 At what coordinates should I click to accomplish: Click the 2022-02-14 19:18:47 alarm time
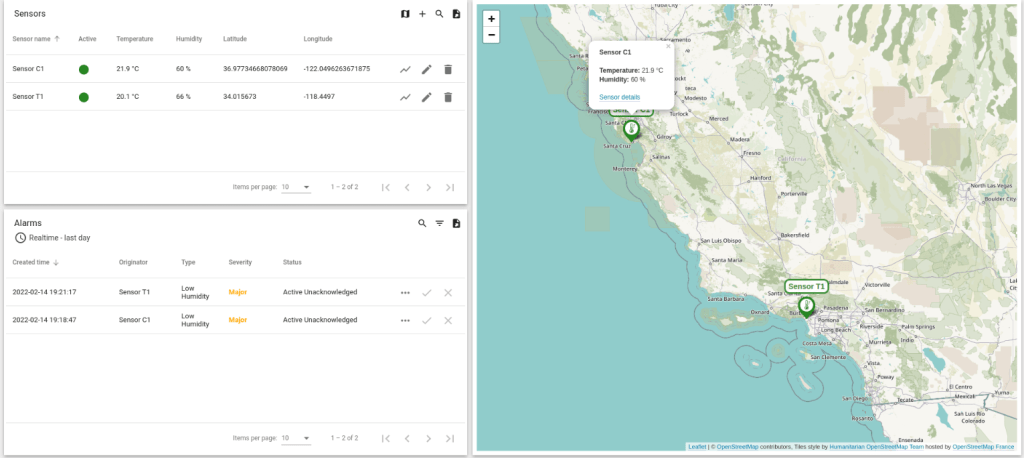point(44,321)
